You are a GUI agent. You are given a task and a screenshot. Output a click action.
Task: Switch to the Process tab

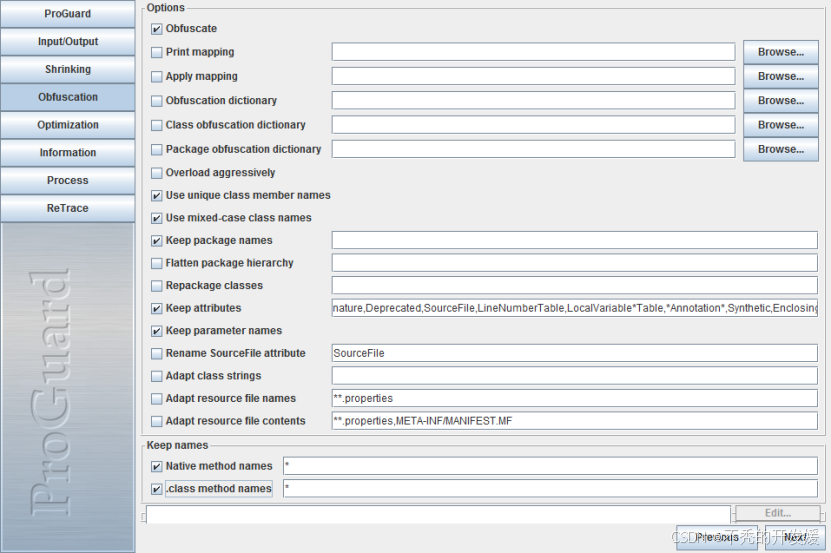point(67,180)
